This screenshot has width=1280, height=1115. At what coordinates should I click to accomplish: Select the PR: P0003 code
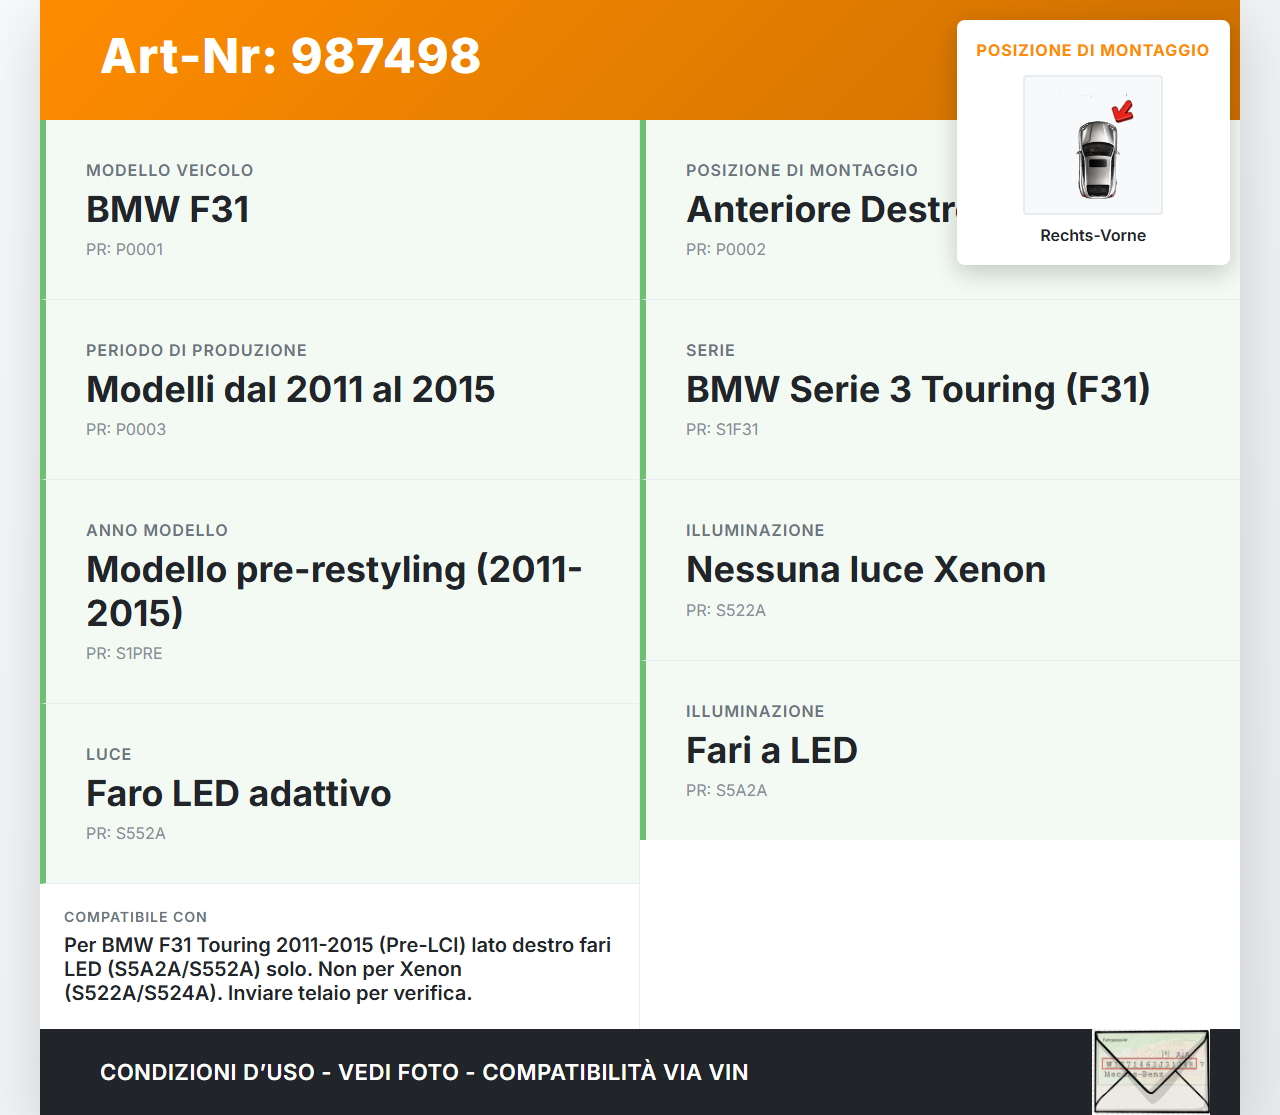point(126,429)
